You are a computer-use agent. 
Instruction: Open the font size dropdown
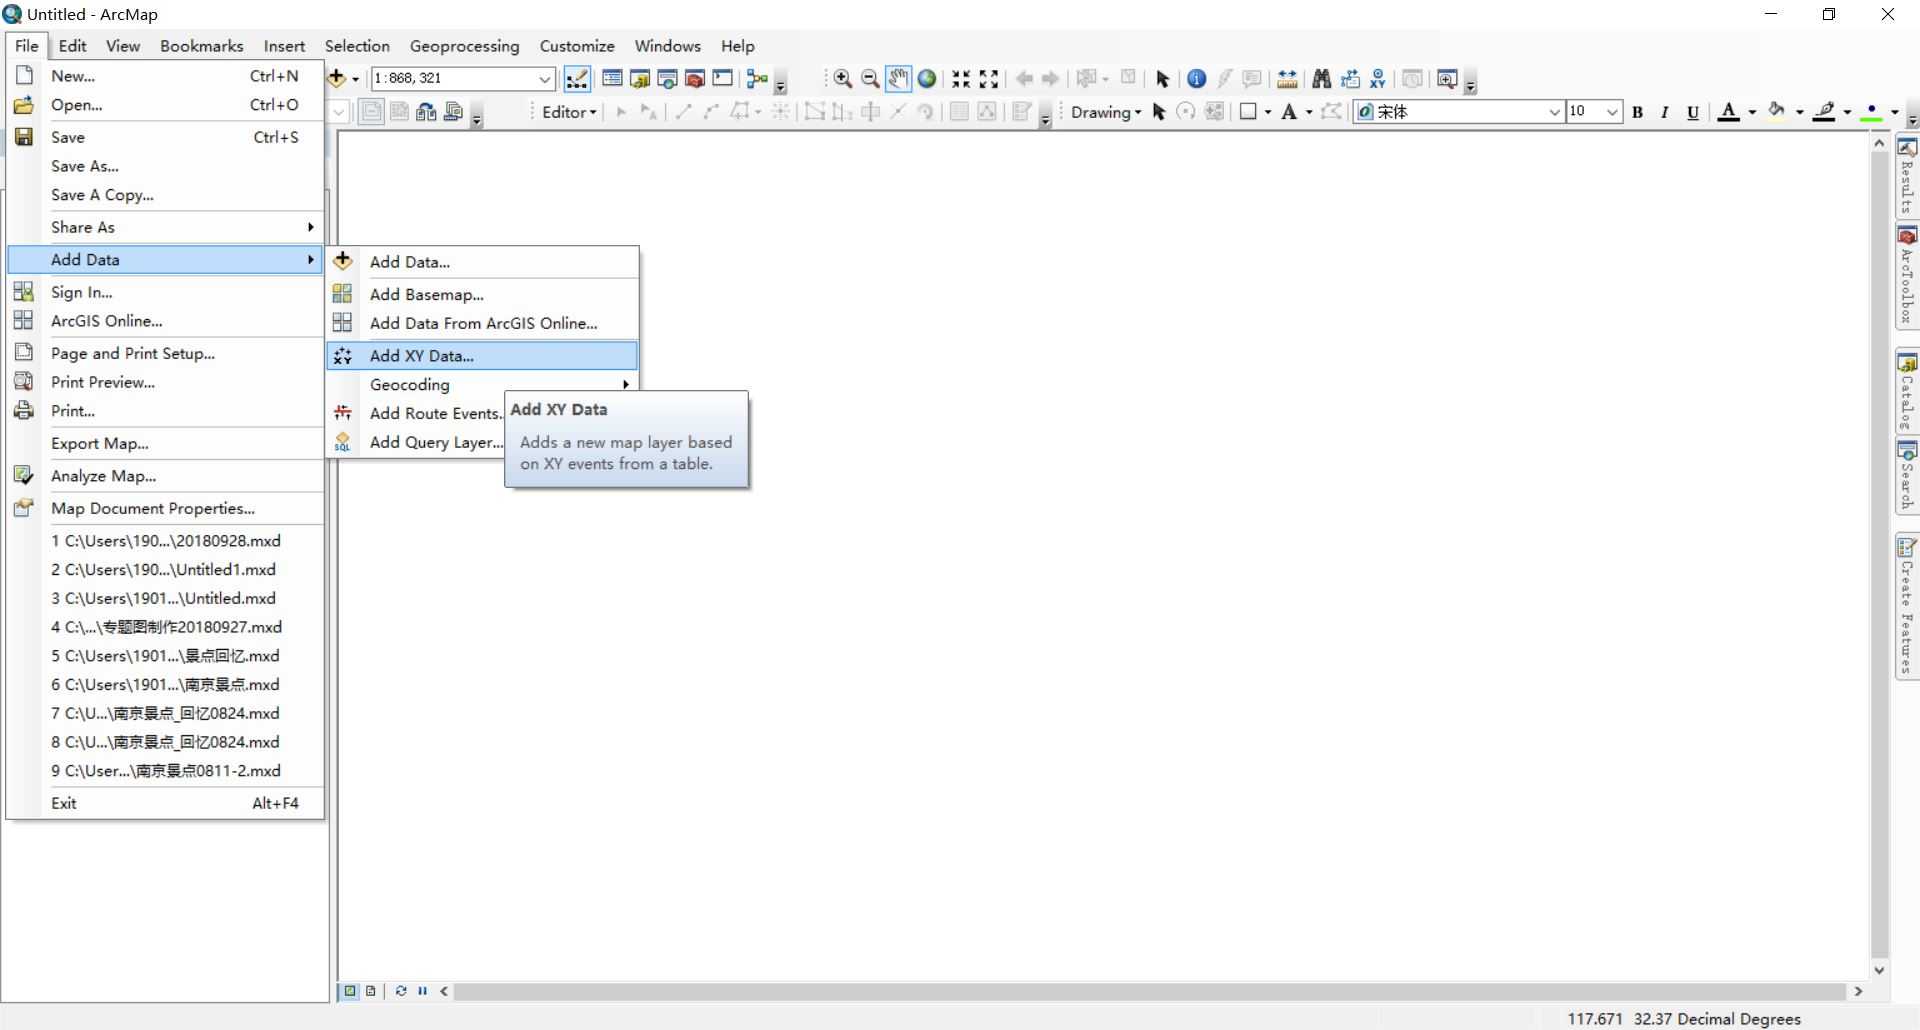click(1612, 112)
